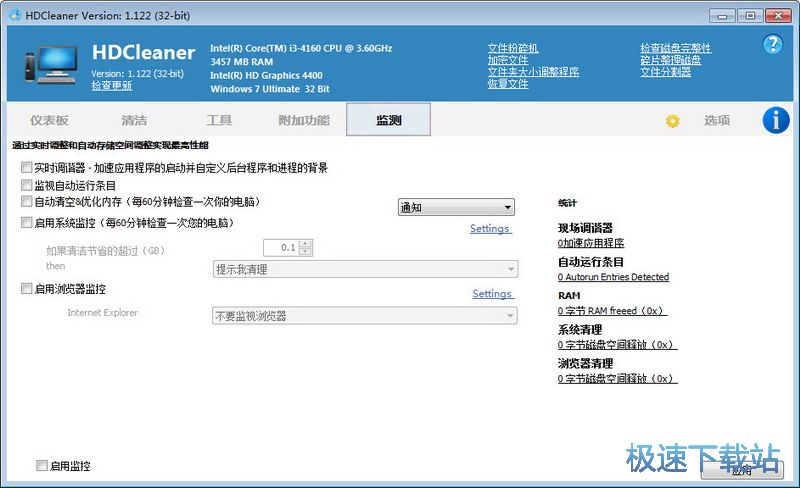Click 系统清理 disk space freed link

point(617,345)
